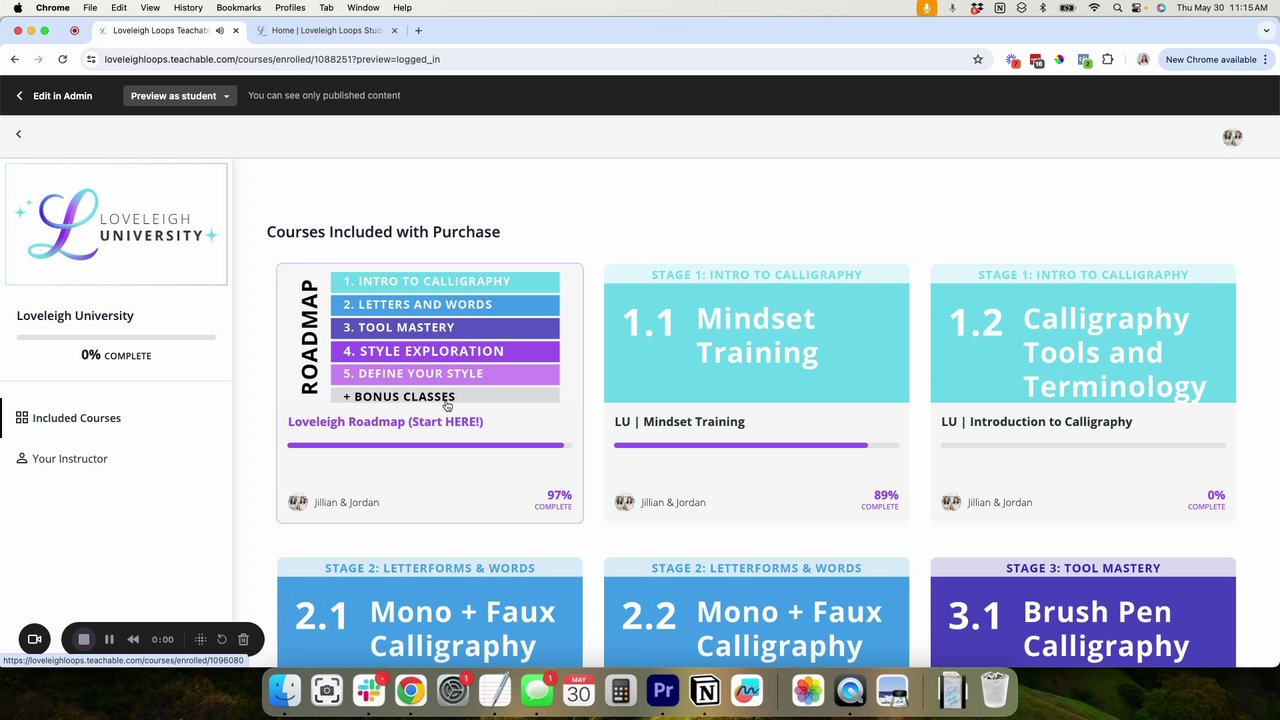Open Calculator from the Dock
This screenshot has width=1280, height=720.
coord(621,690)
